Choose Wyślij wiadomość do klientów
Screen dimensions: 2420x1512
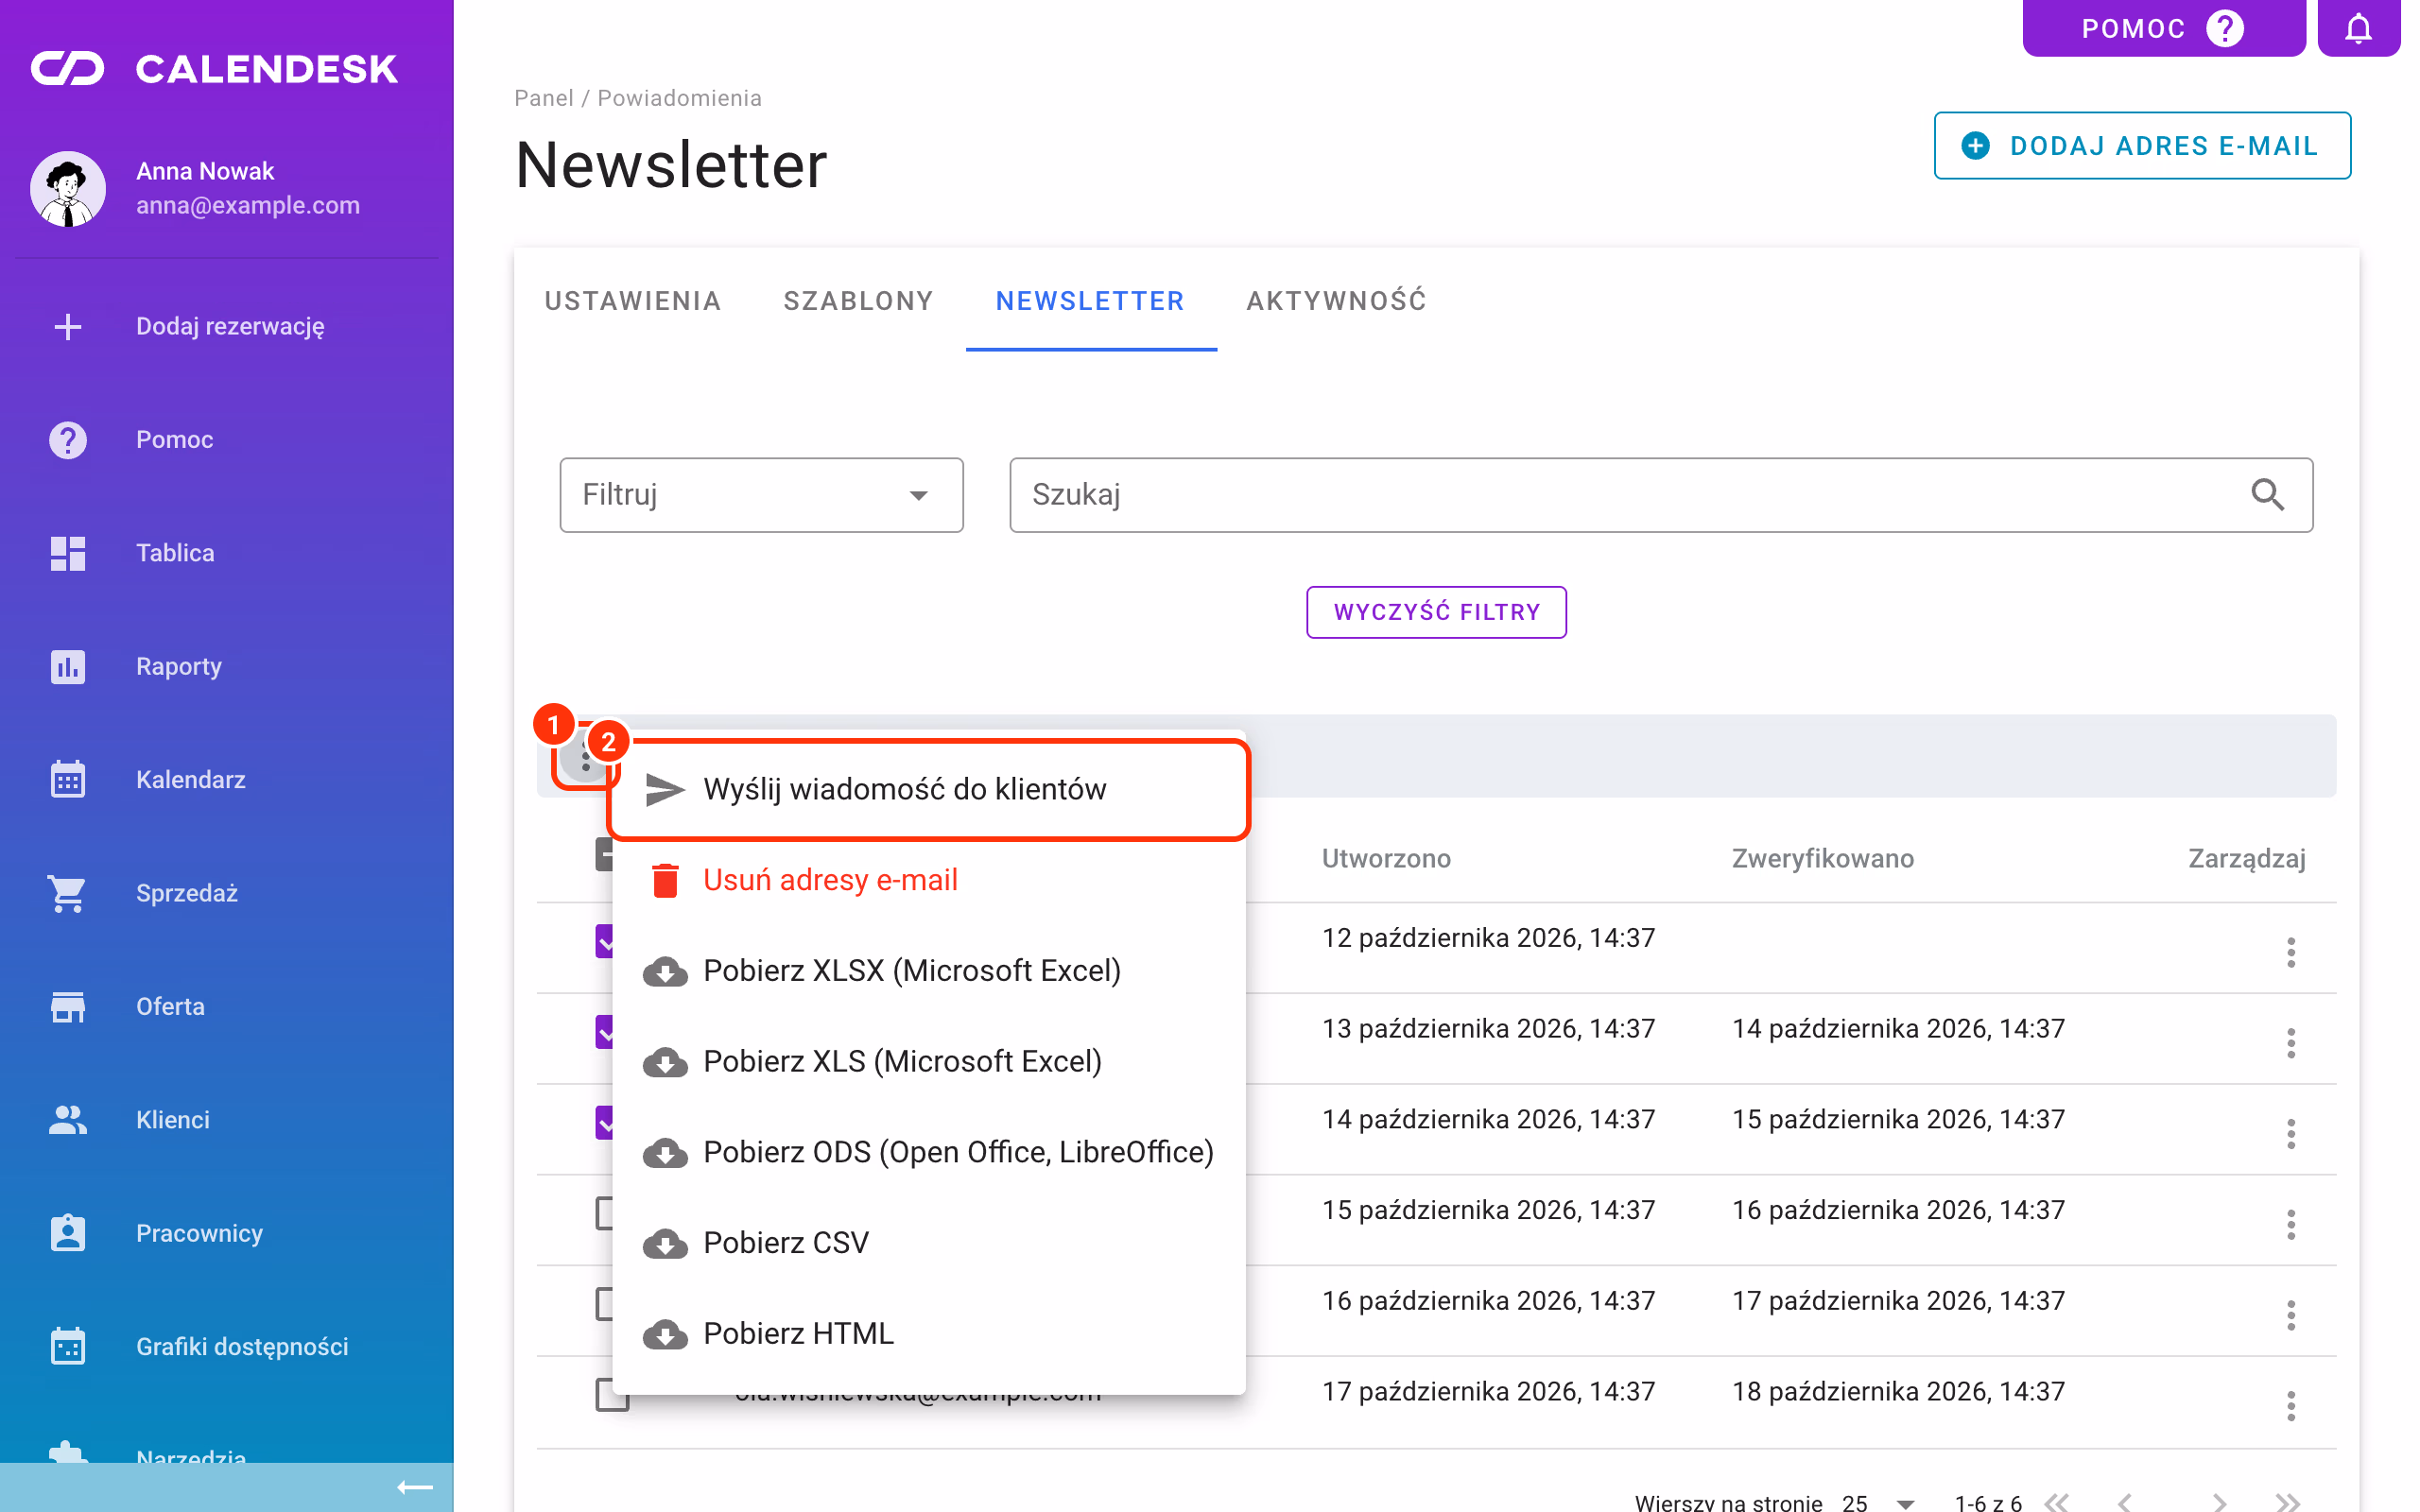(x=928, y=789)
